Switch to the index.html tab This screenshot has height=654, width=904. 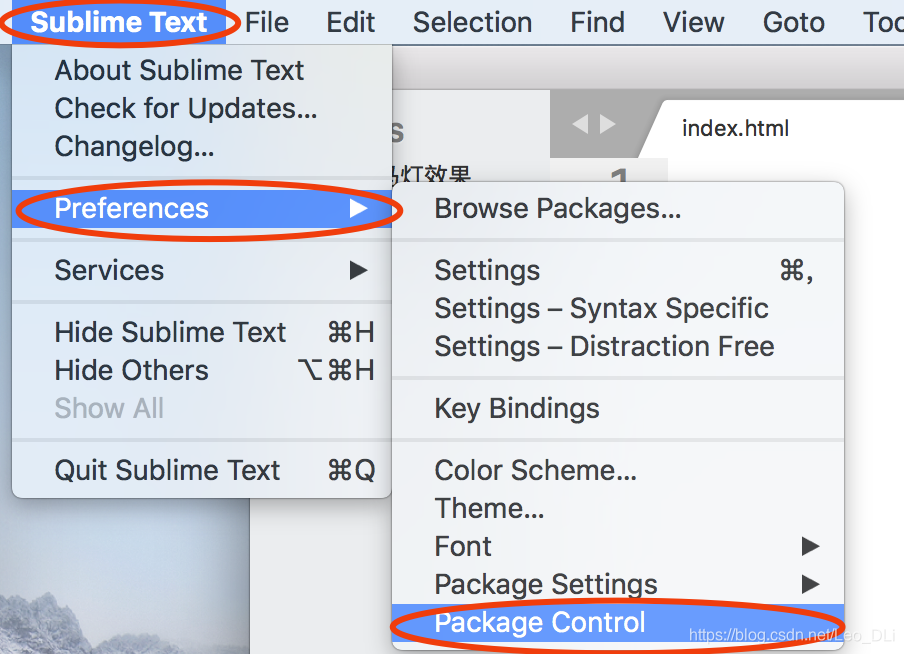pos(735,128)
